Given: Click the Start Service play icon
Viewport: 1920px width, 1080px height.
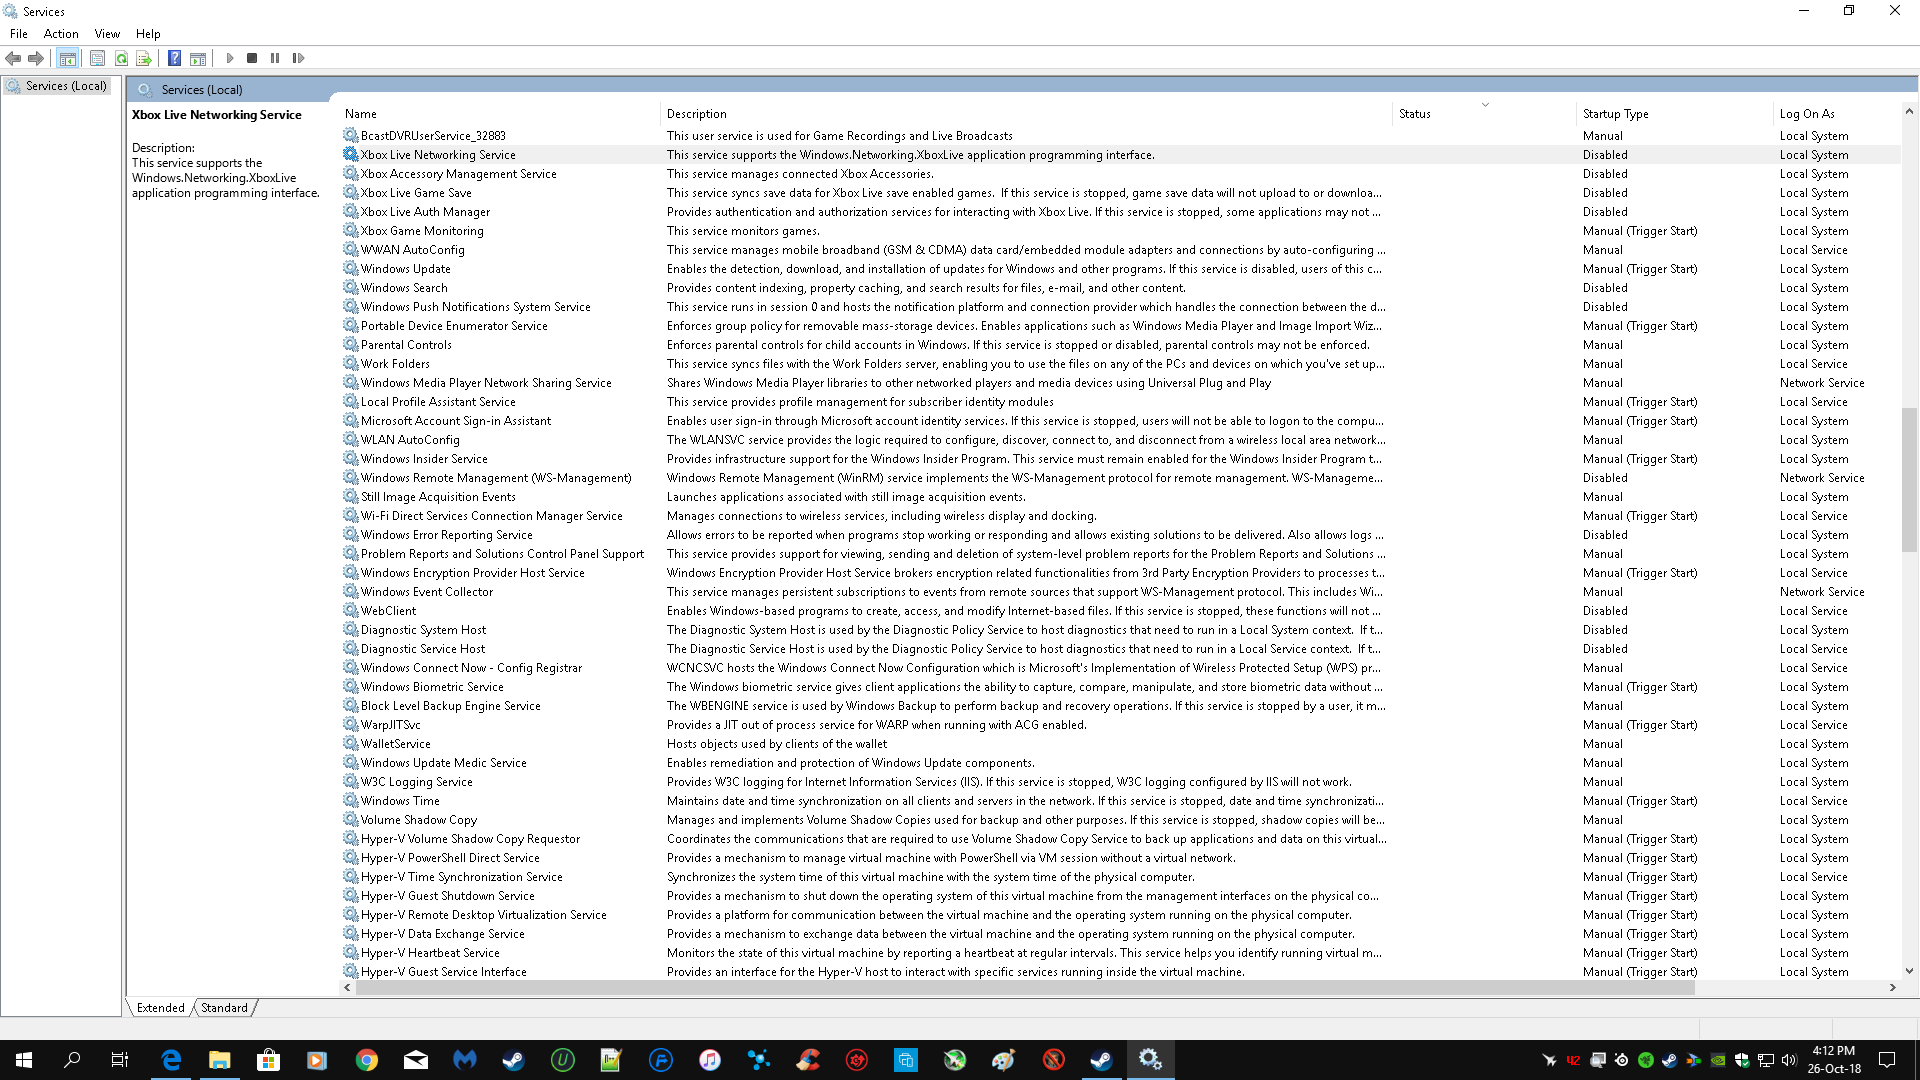Looking at the screenshot, I should (x=230, y=58).
